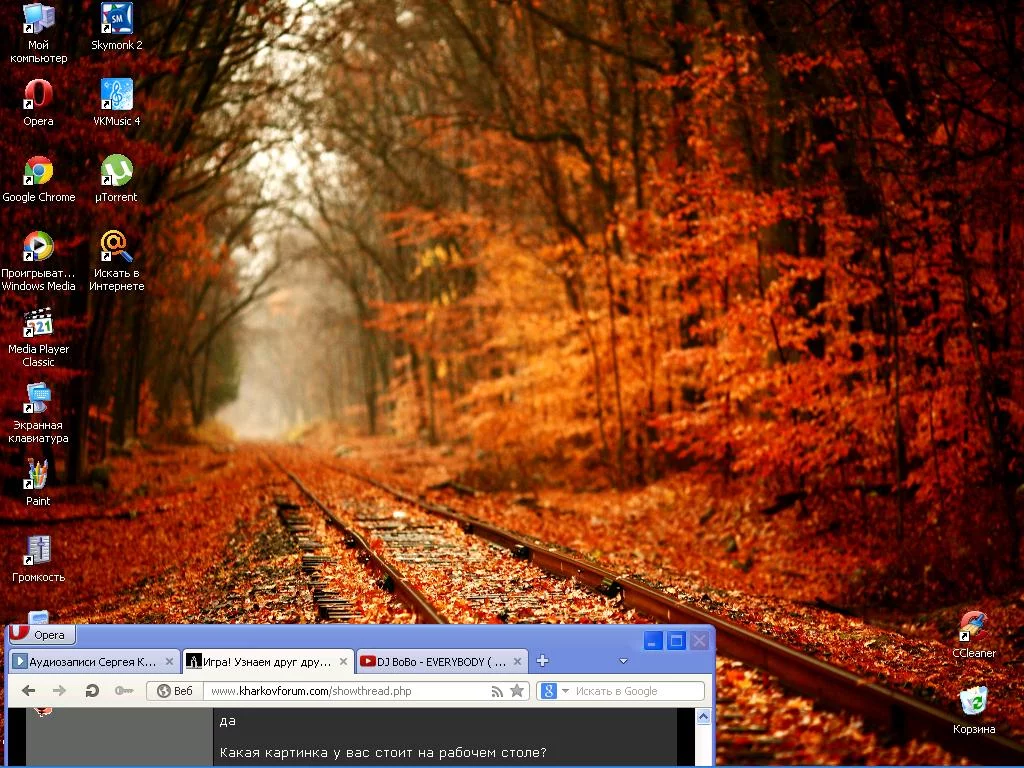This screenshot has width=1024, height=768.
Task: Maximize the Opera window
Action: point(677,641)
